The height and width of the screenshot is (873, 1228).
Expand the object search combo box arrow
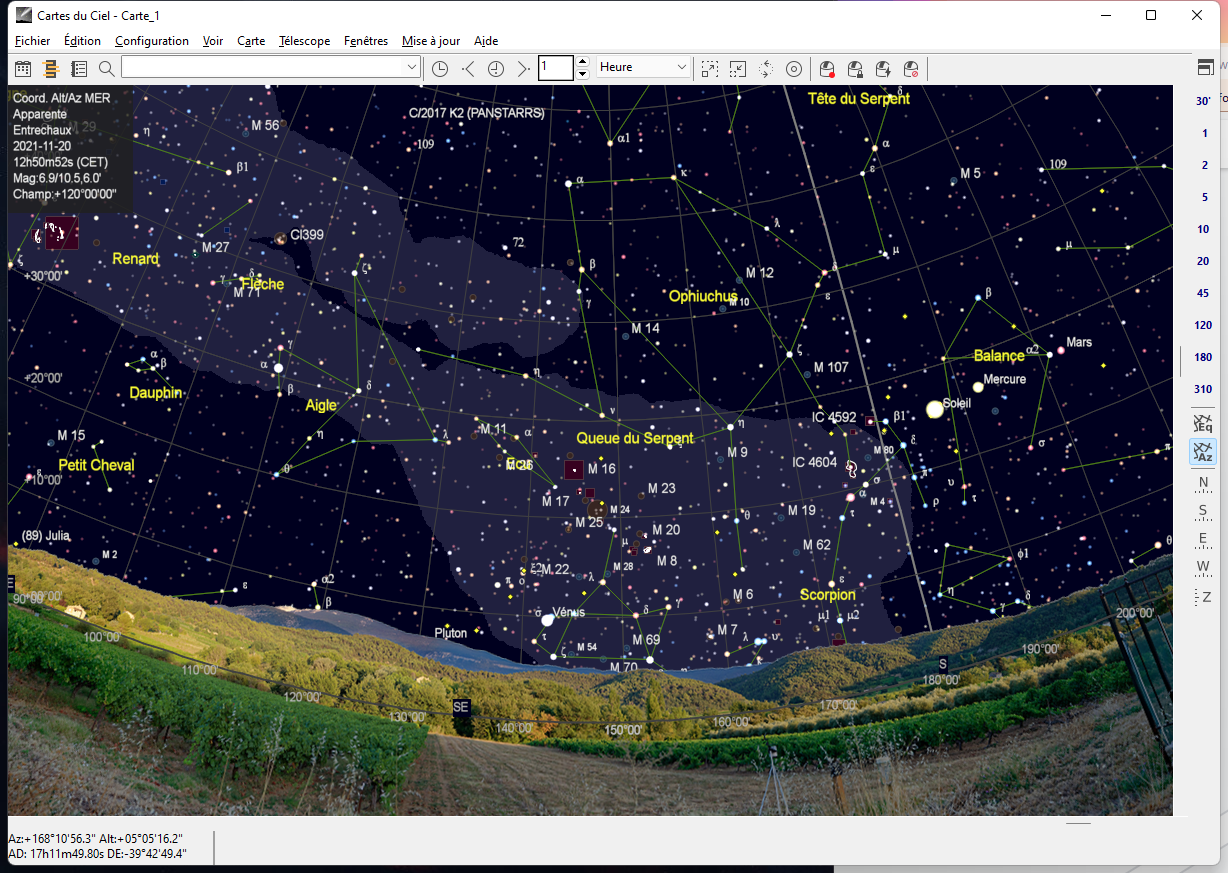(411, 68)
